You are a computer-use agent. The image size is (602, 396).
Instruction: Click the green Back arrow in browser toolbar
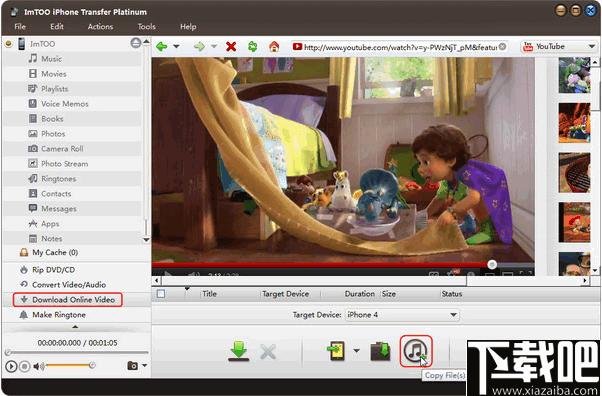(x=162, y=47)
